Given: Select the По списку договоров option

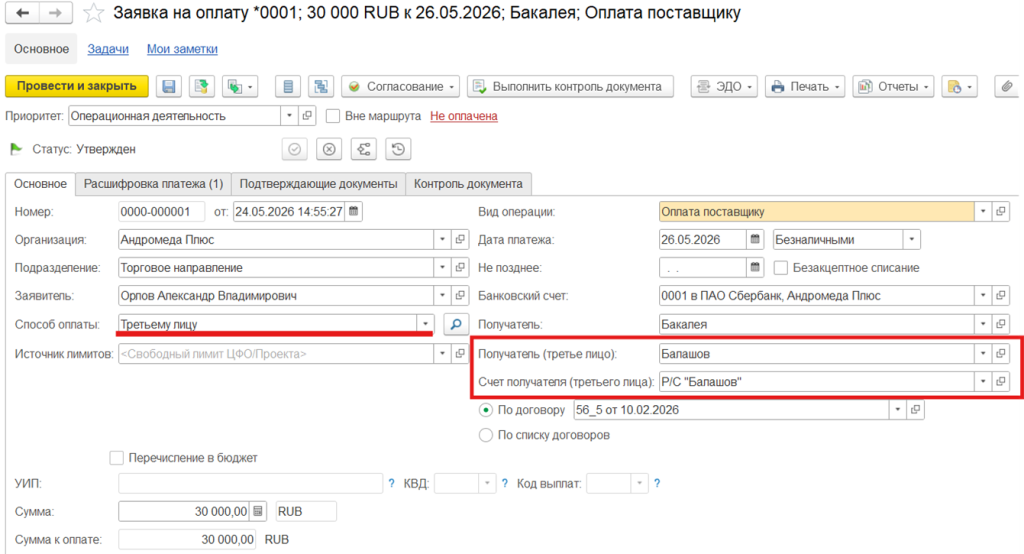Looking at the screenshot, I should 486,435.
